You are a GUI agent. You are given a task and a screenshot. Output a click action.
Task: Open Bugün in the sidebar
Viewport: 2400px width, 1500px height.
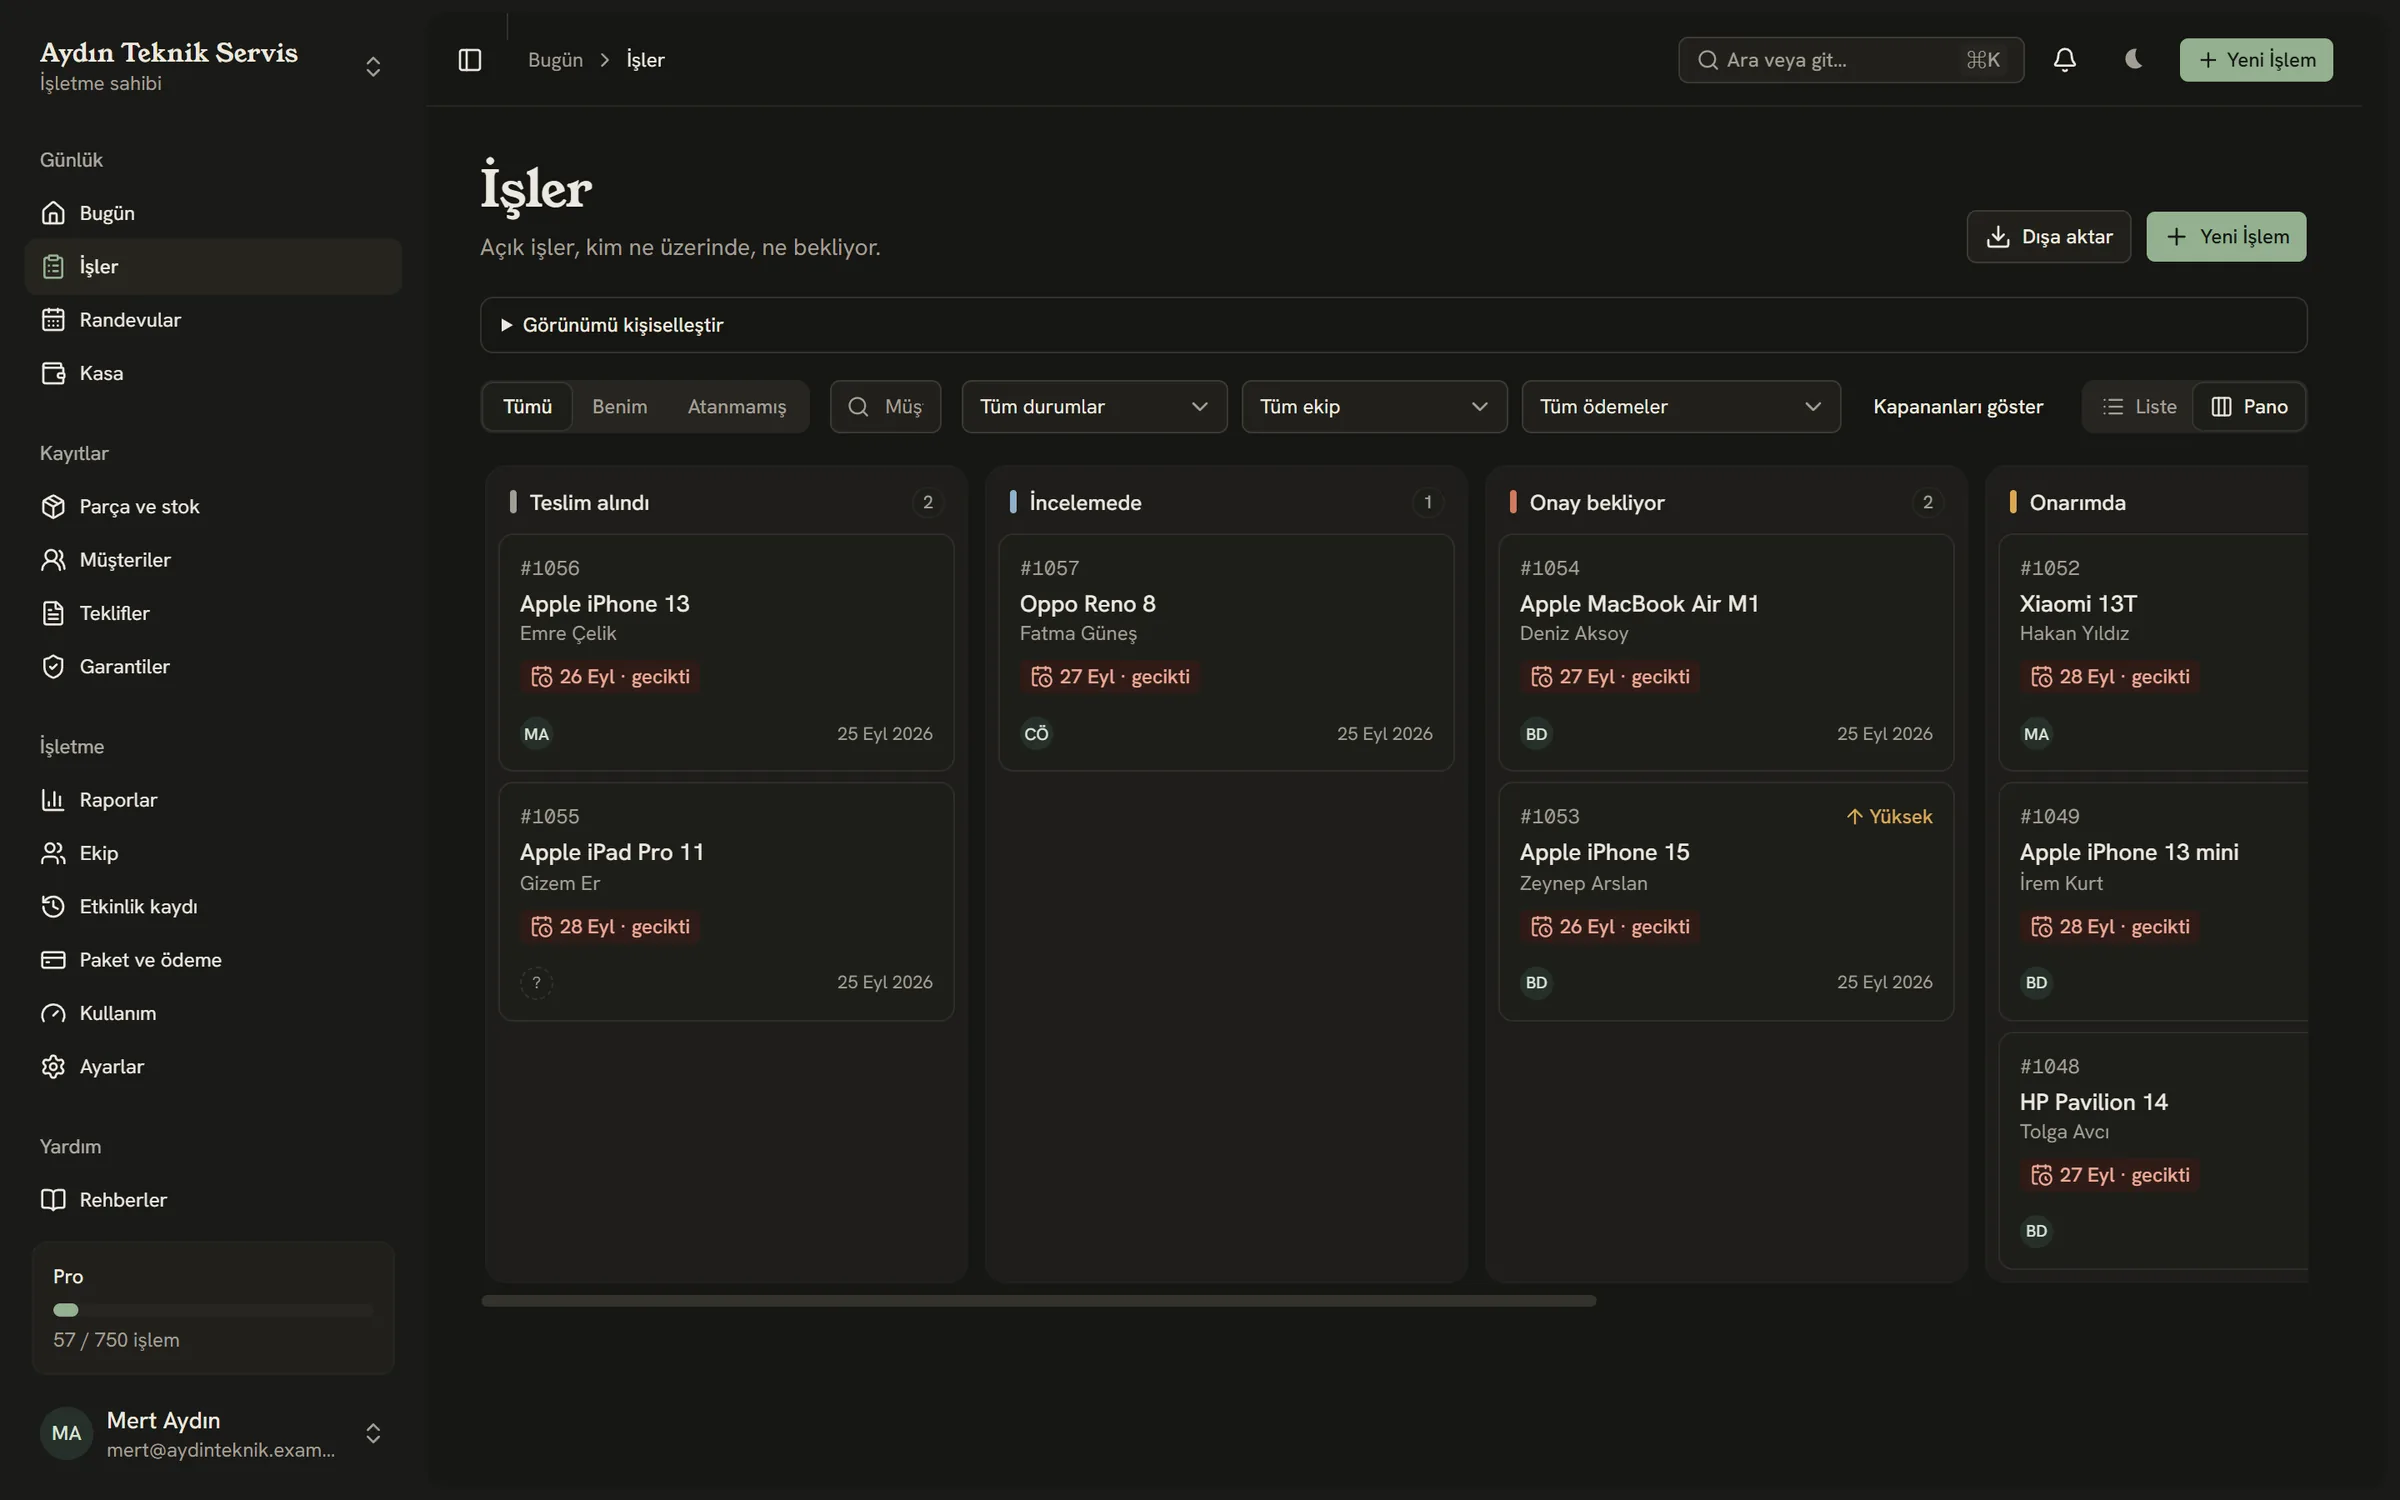[x=213, y=213]
